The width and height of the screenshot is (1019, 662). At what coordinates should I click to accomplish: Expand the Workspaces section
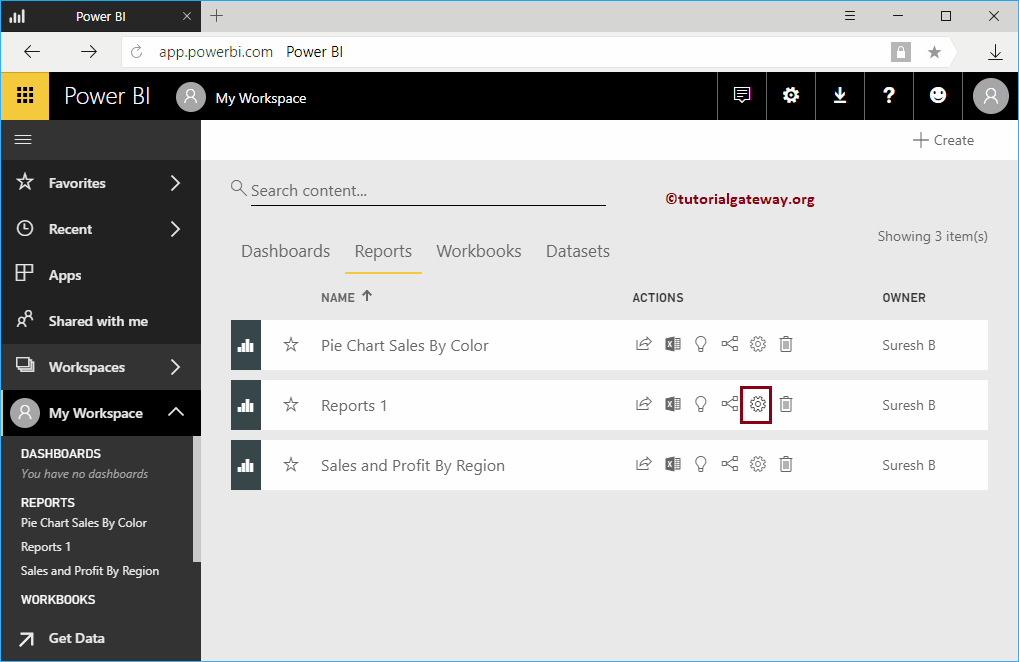(100, 367)
